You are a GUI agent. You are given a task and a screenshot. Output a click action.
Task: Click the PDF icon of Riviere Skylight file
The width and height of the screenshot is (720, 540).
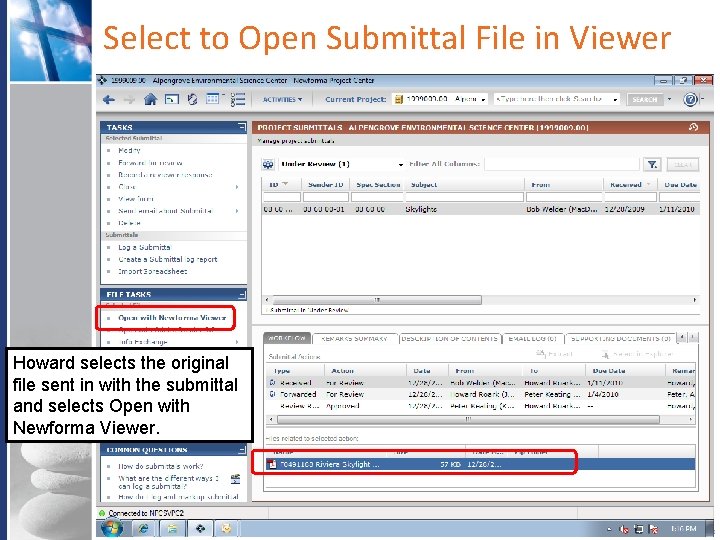pyautogui.click(x=273, y=464)
